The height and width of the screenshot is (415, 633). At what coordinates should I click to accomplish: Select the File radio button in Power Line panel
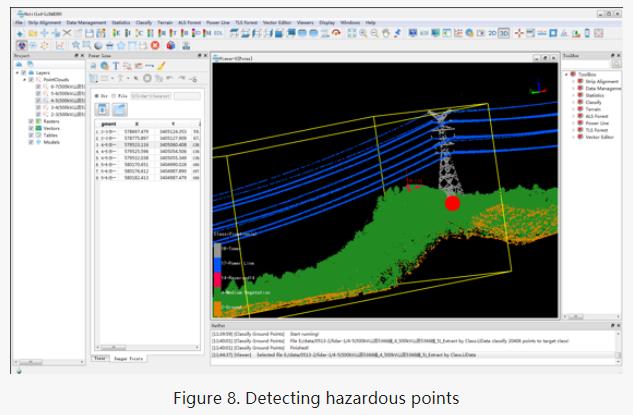tap(113, 96)
